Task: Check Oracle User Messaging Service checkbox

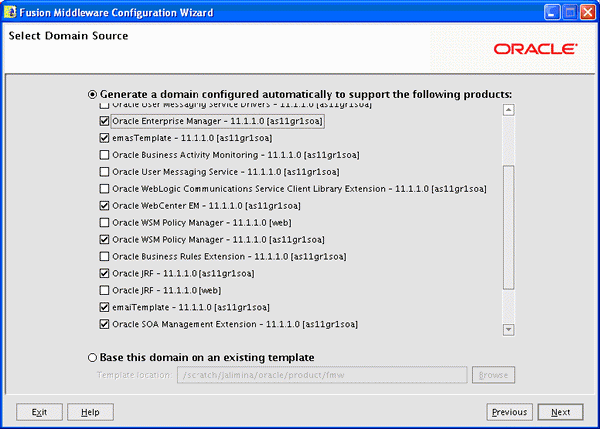Action: tap(104, 171)
